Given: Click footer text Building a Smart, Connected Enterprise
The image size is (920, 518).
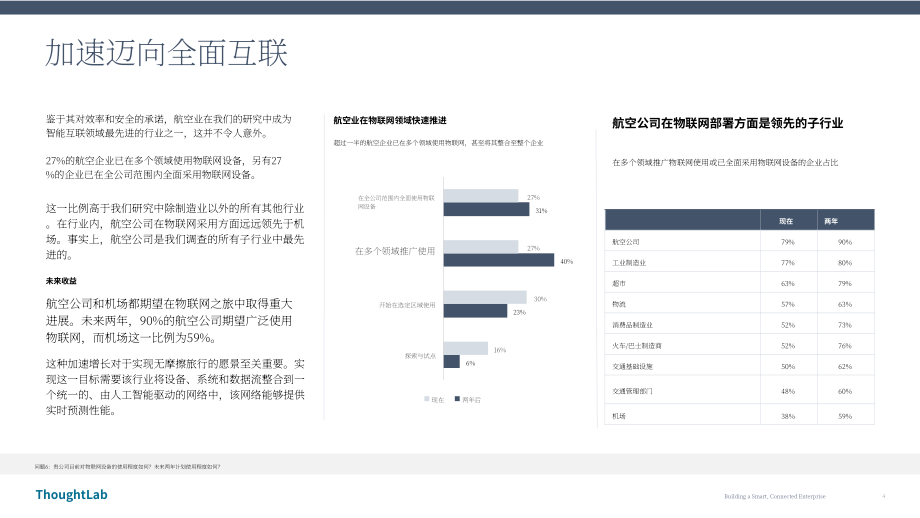Looking at the screenshot, I should (x=774, y=496).
